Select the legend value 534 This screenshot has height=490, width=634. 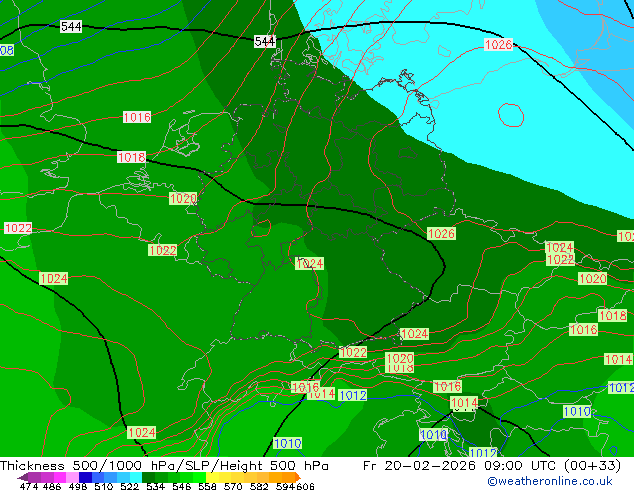(155, 486)
